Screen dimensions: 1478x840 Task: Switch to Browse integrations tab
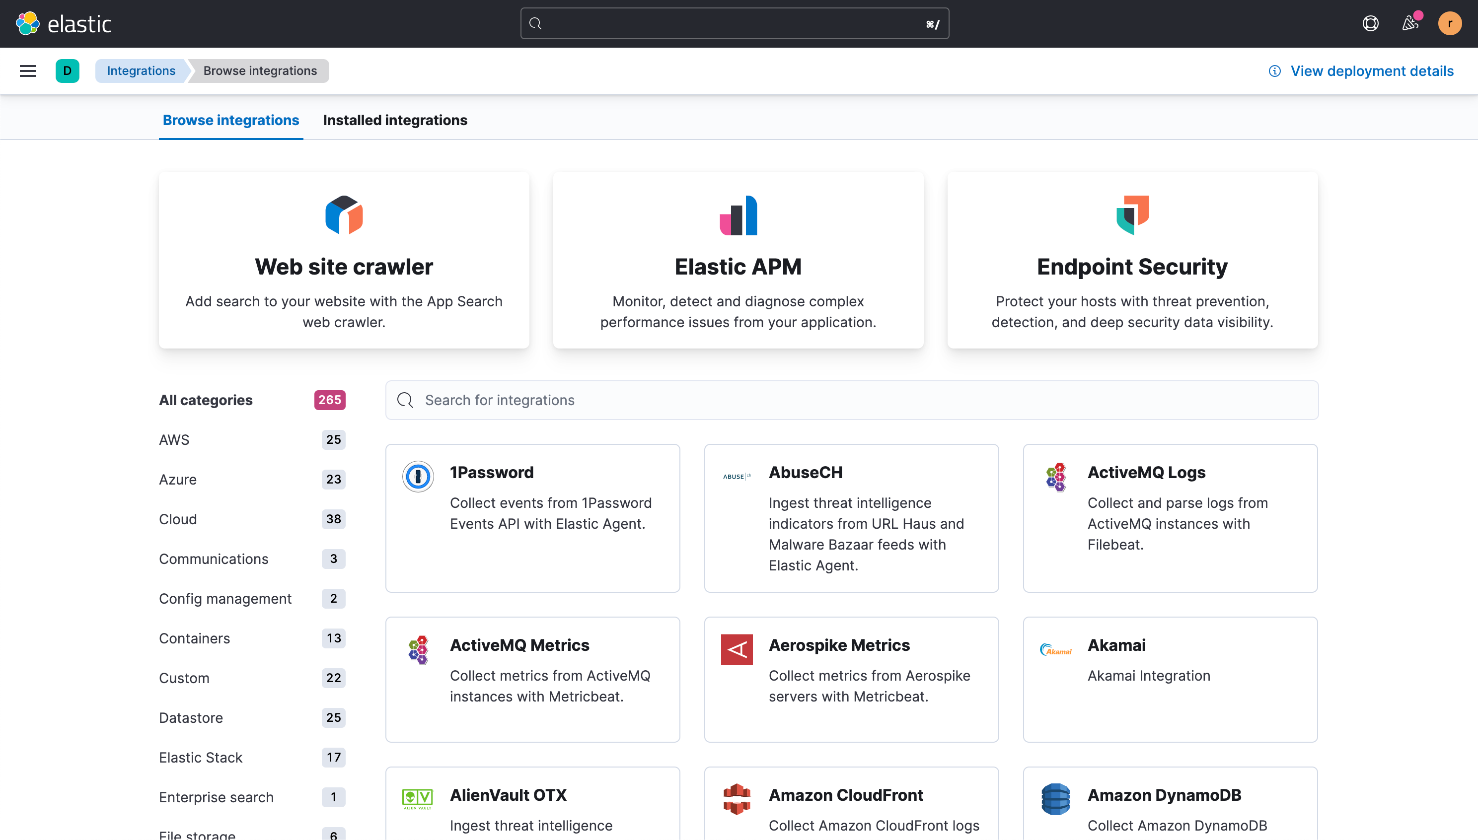[231, 120]
